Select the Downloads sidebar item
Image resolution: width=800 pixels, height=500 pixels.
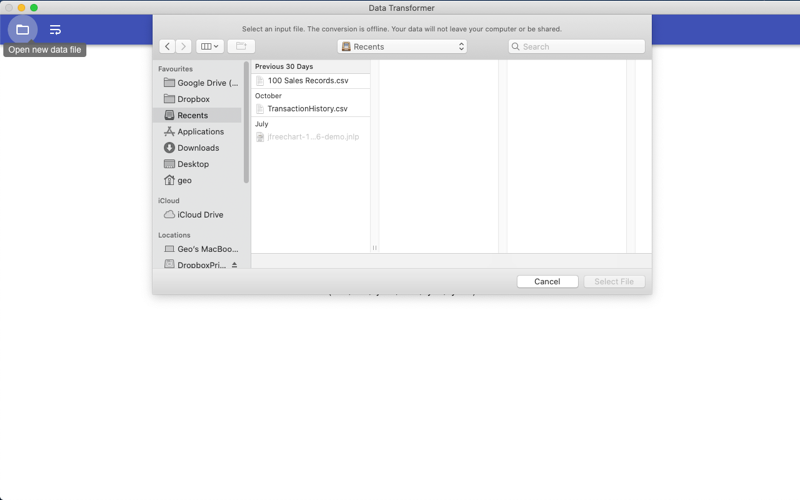[197, 147]
